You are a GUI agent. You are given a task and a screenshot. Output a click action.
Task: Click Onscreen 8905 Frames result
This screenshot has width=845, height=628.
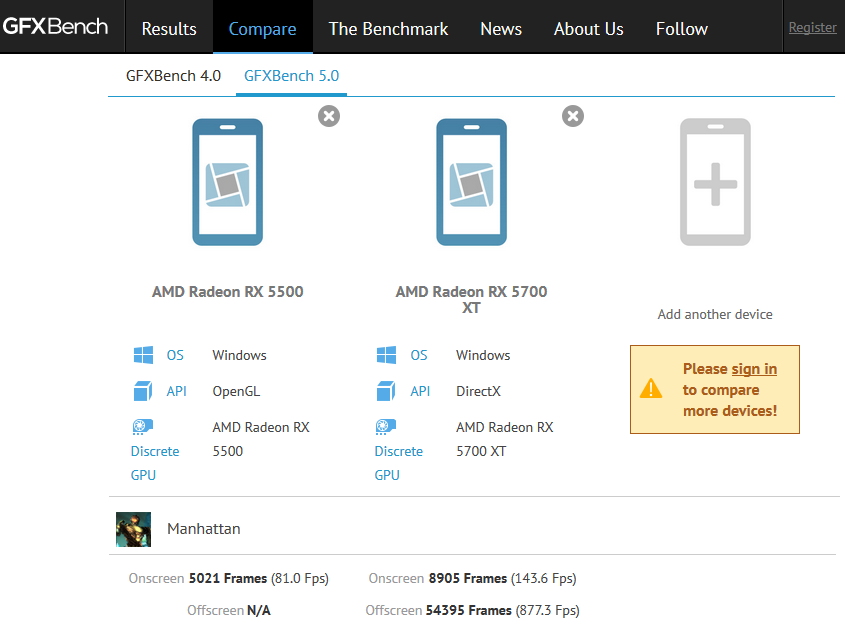(473, 578)
